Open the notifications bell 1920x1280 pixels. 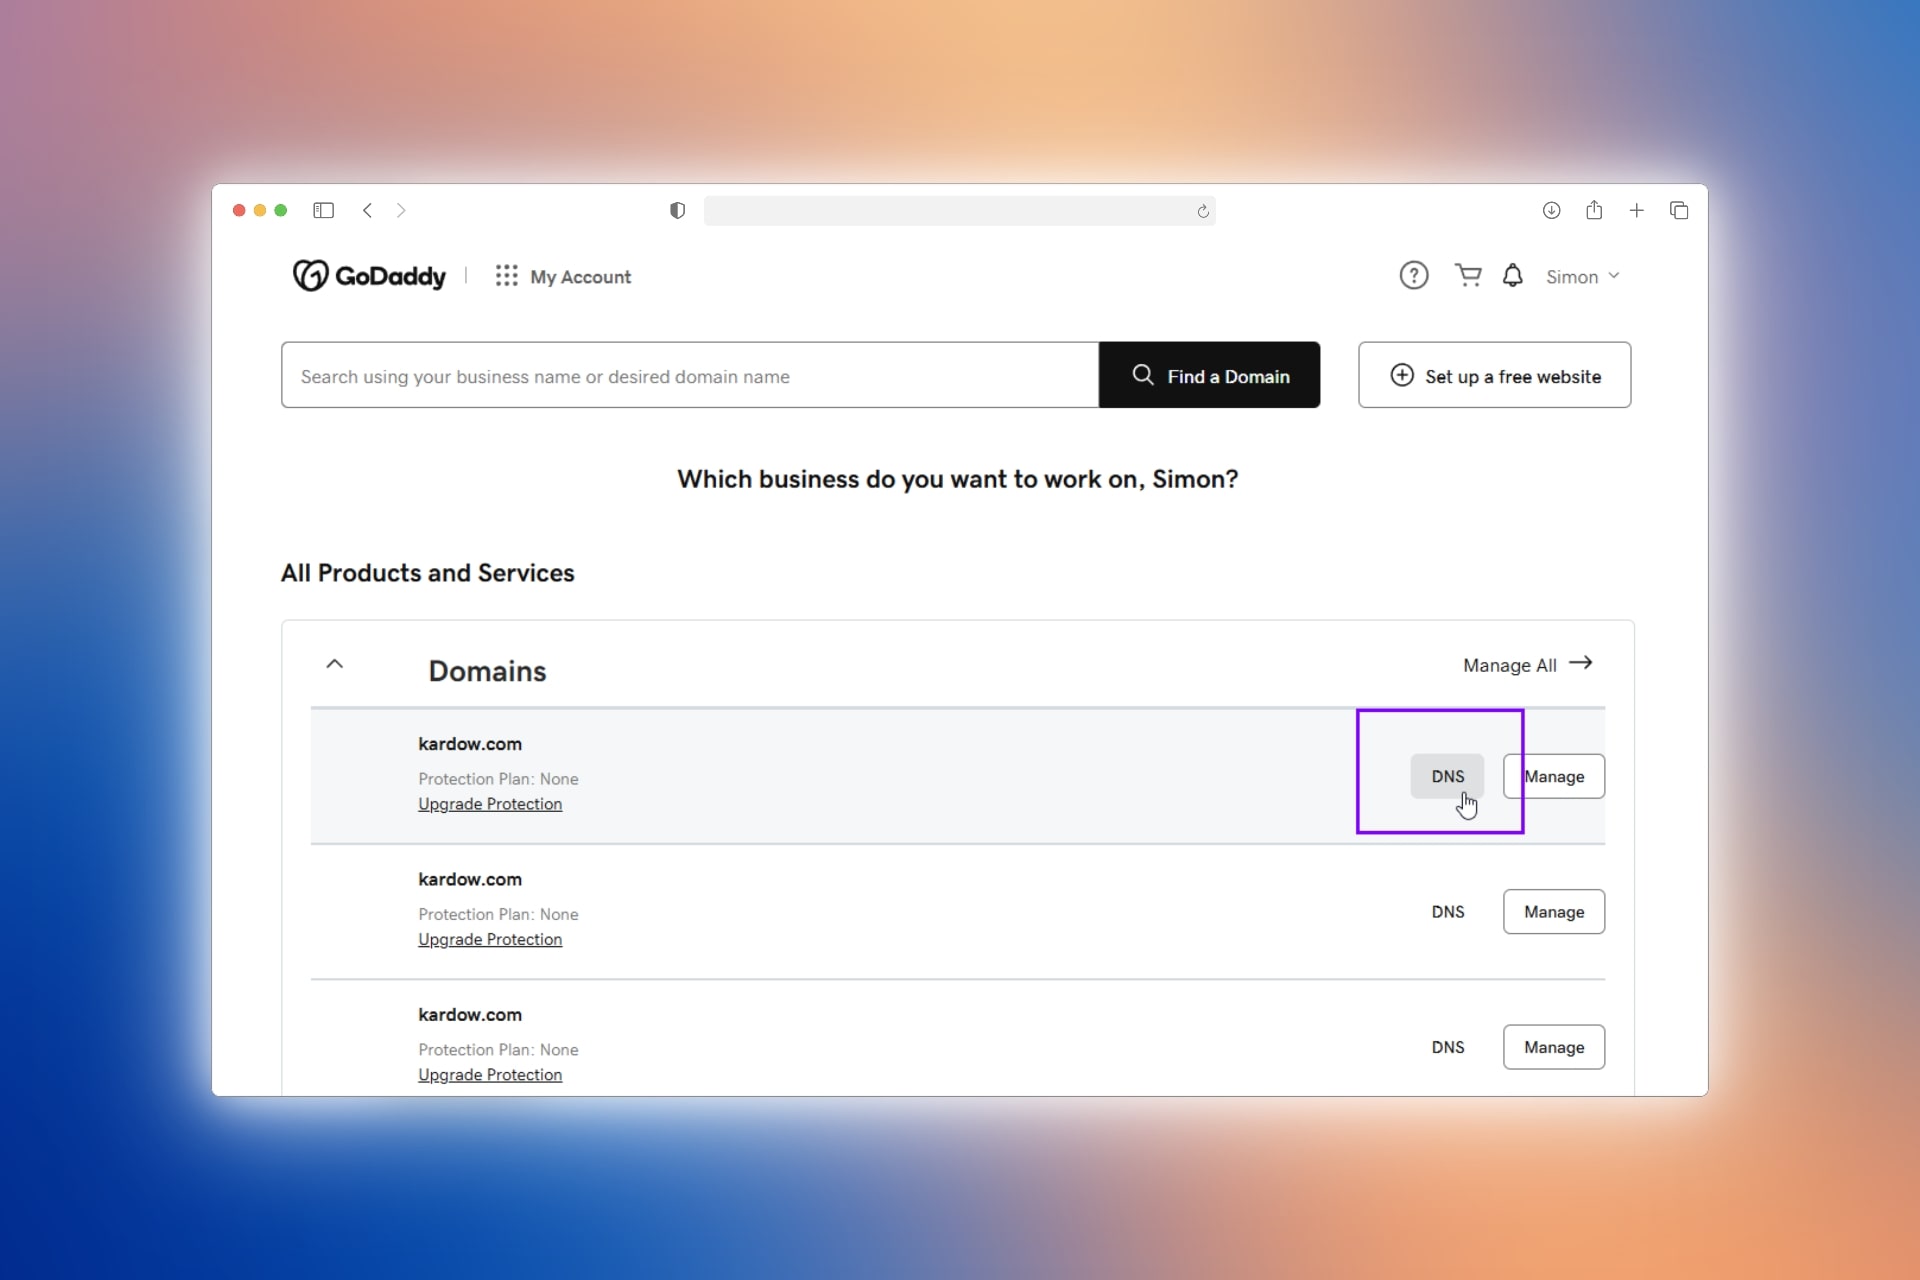point(1513,276)
